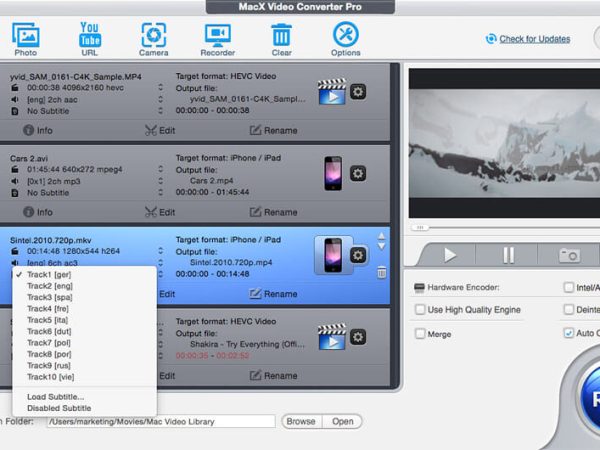Select subtitle Track10 [vie]

click(85, 377)
